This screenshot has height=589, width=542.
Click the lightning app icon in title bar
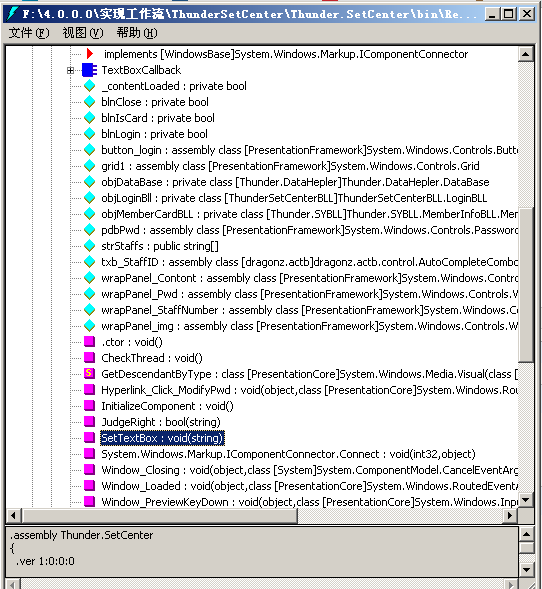click(x=12, y=14)
